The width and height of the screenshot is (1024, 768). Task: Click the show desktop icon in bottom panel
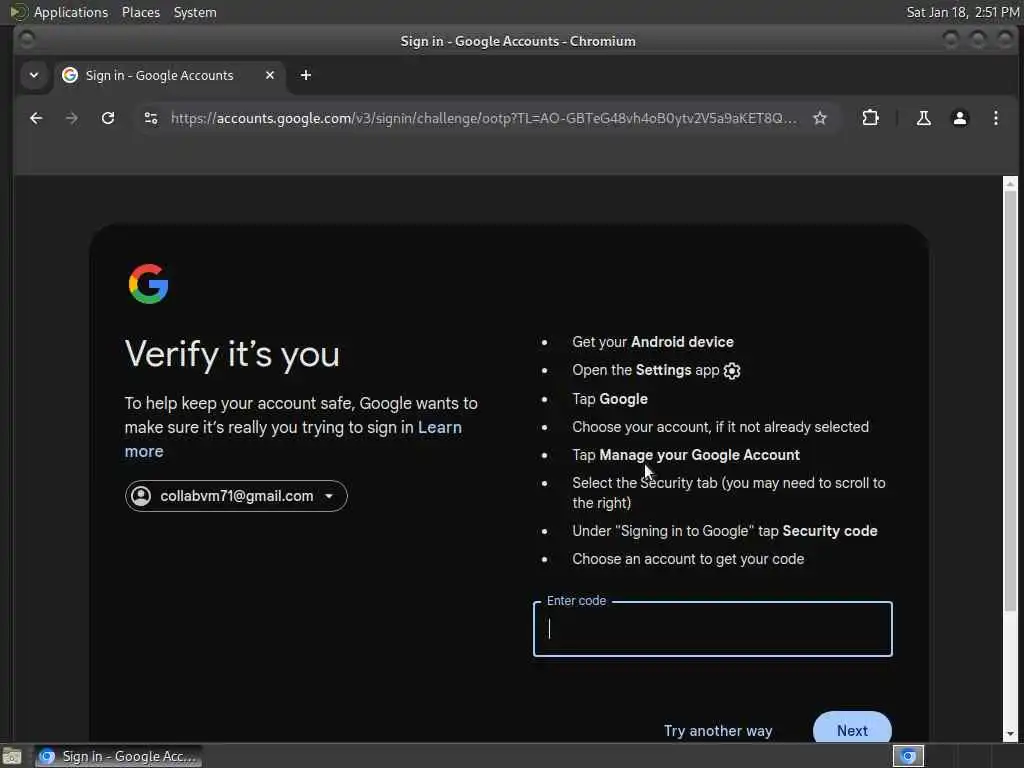click(x=12, y=757)
